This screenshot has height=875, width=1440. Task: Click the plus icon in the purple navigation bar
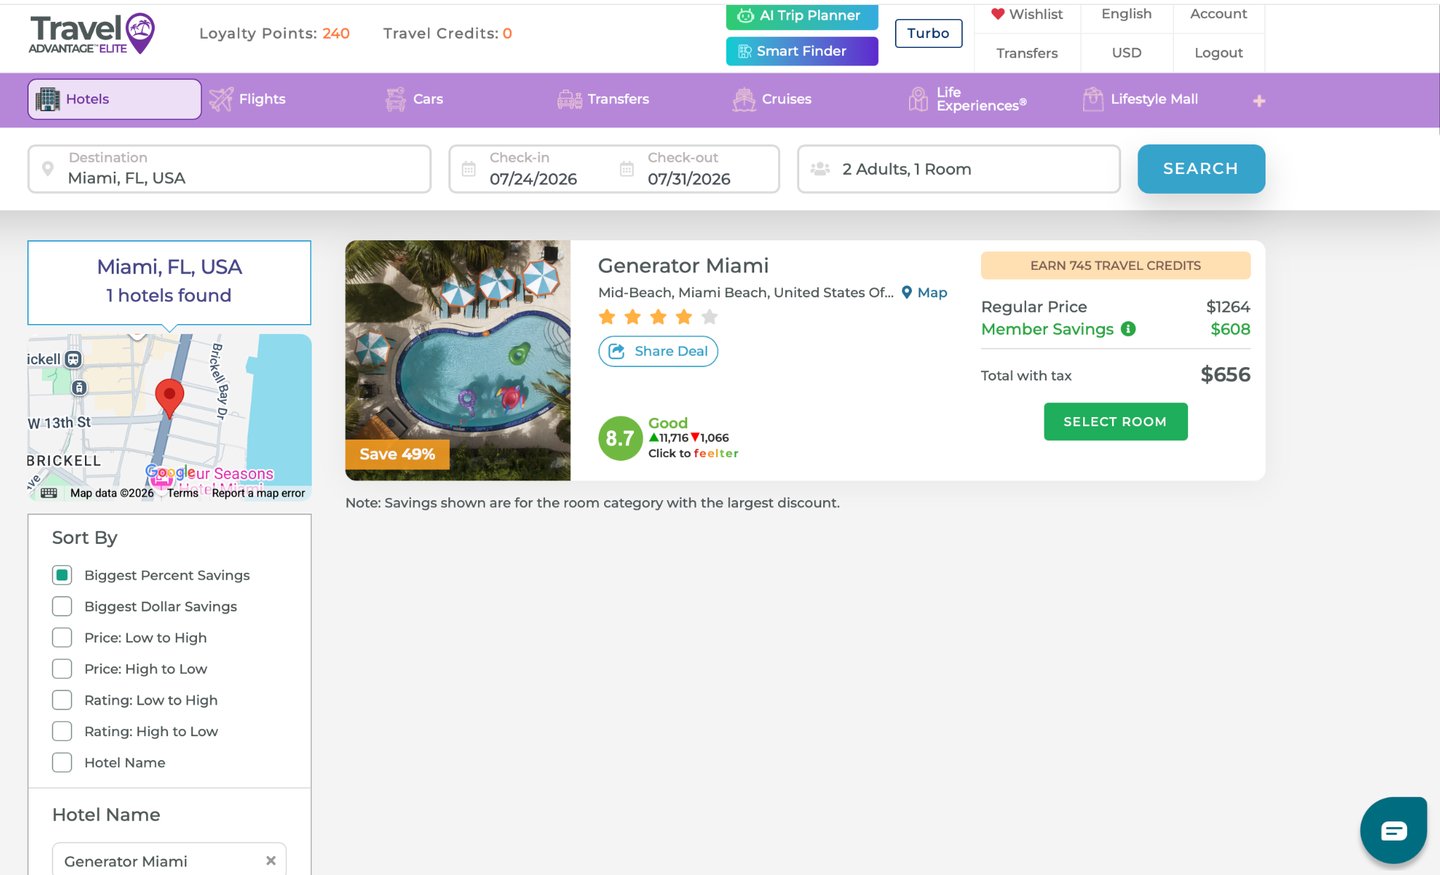[x=1259, y=100]
